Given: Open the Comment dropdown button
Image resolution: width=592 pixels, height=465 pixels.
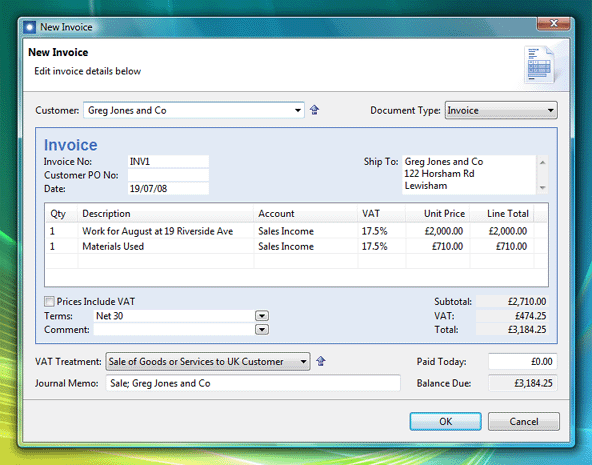Looking at the screenshot, I should [262, 330].
